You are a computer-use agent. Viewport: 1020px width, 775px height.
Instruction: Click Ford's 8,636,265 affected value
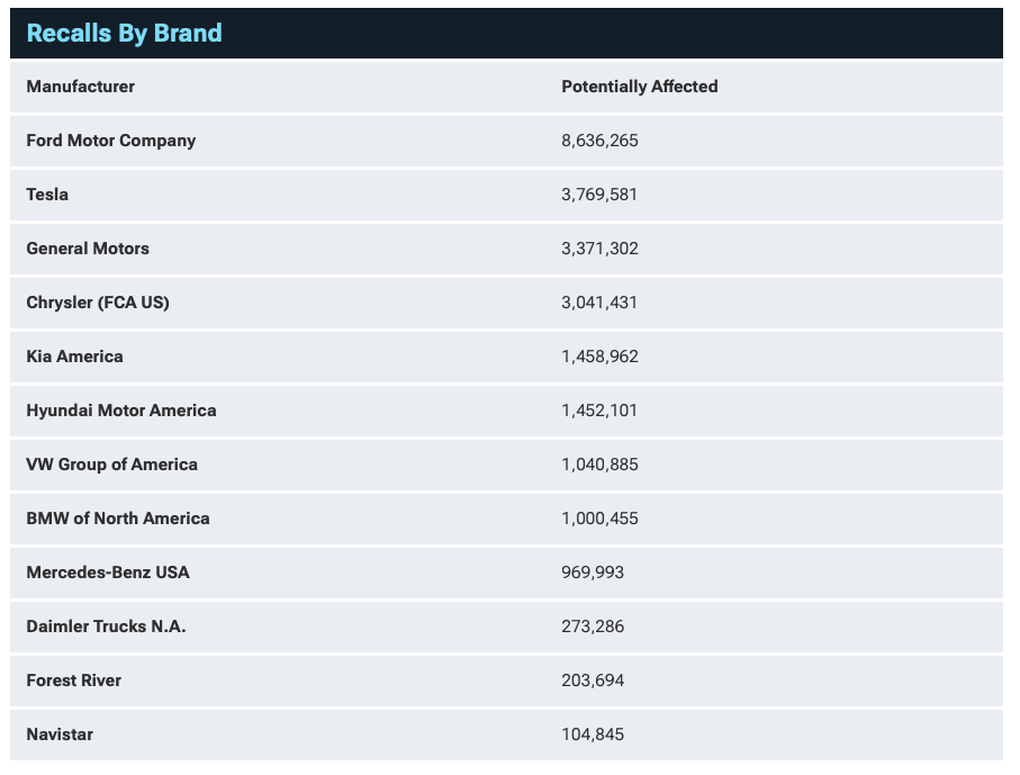tap(599, 141)
